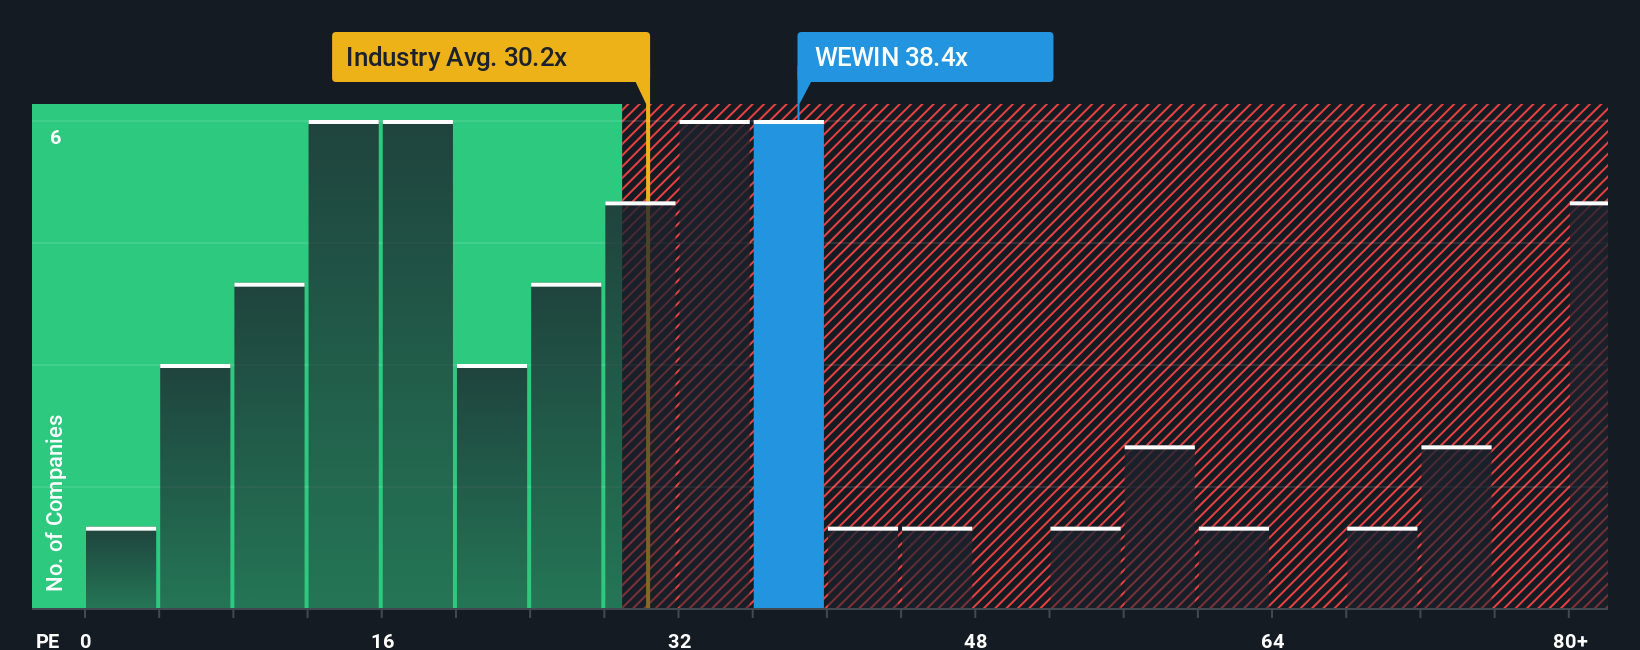
Task: Click the PE axis label
Action: (x=48, y=640)
